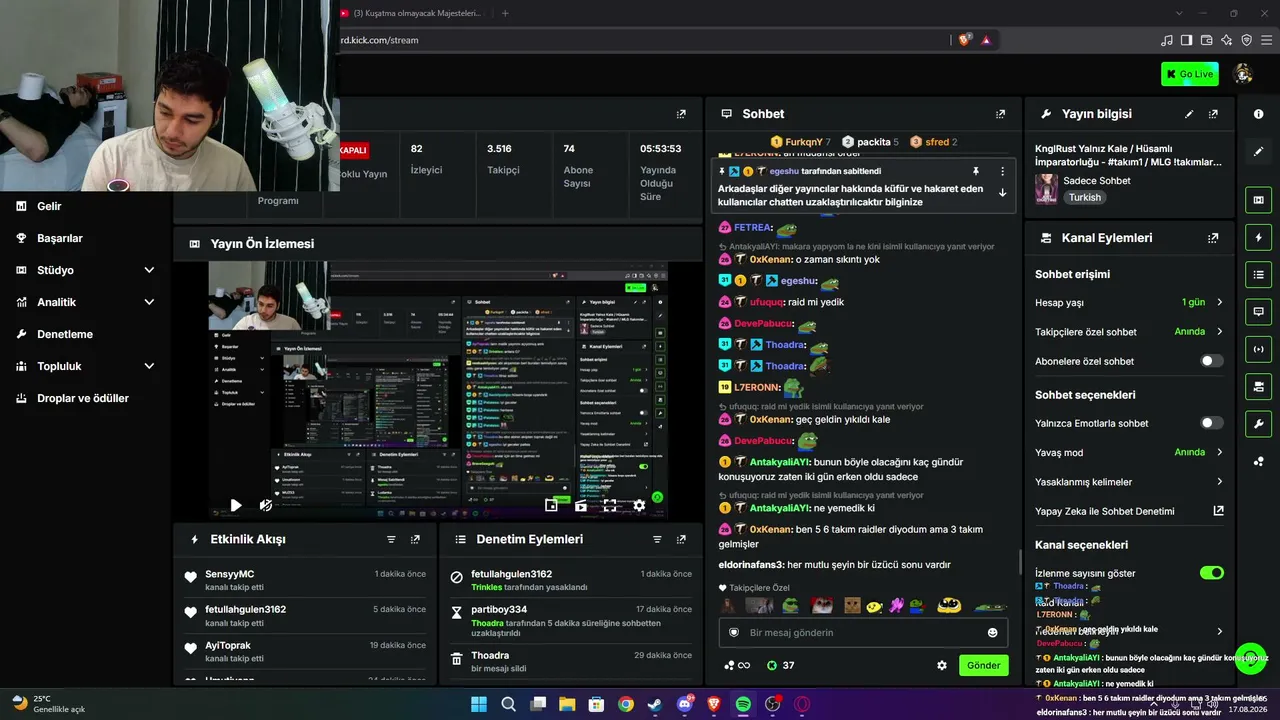Screen dimensions: 1280x720
Task: Pop out the Etkinlik Akışı panel
Action: 415,539
